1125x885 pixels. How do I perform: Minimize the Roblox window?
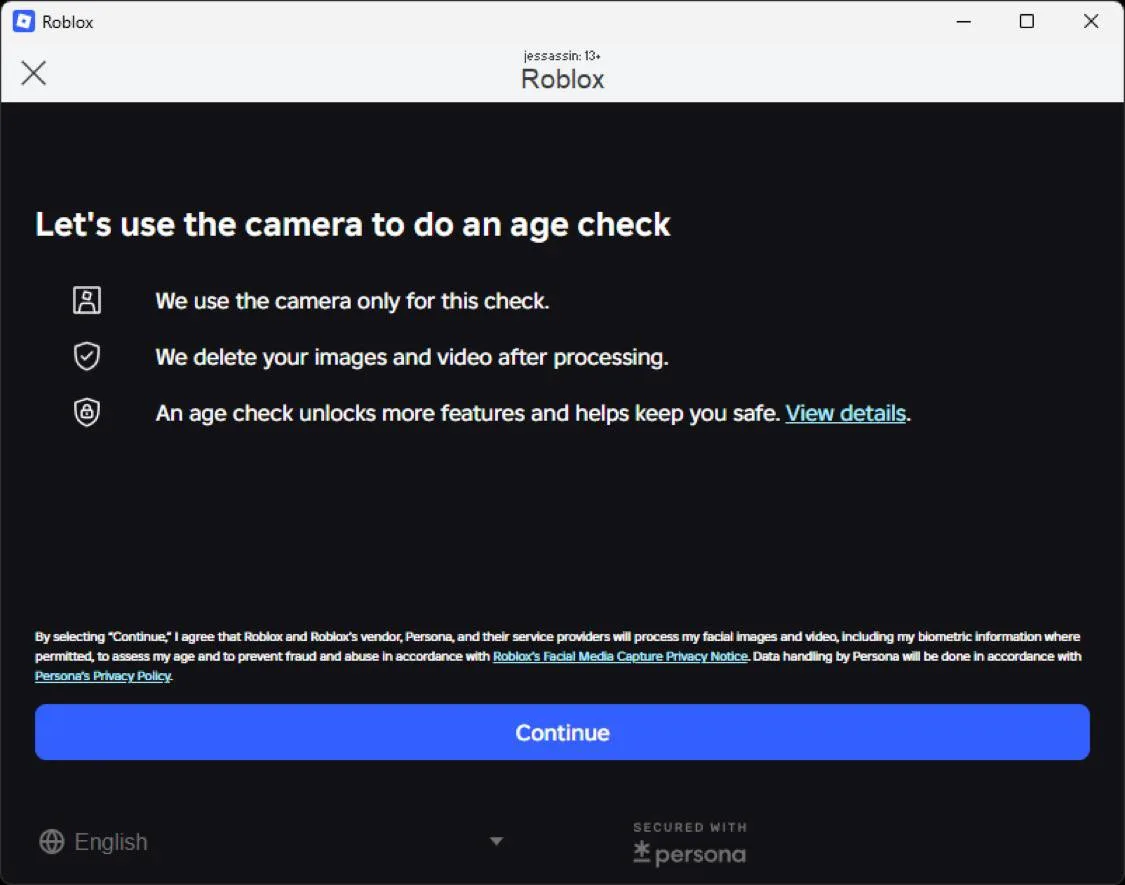pos(964,22)
